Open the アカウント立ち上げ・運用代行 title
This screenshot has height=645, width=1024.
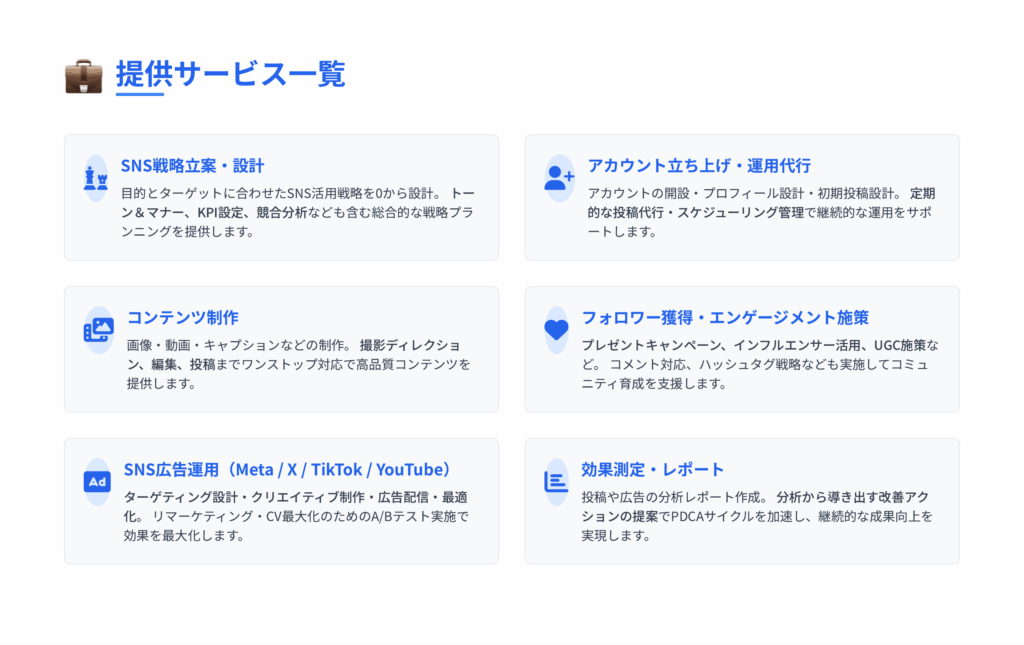[699, 166]
